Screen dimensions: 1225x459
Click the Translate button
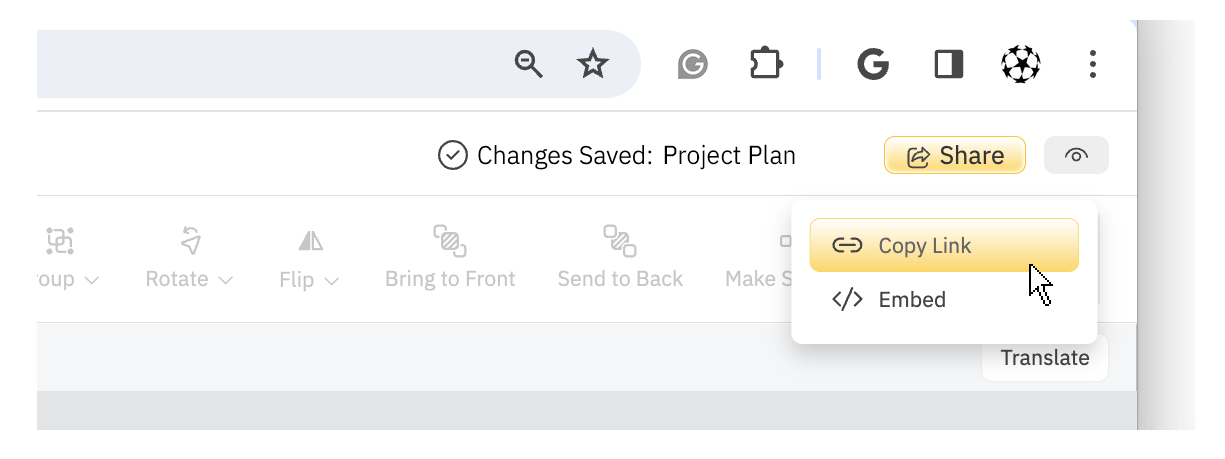pos(1045,358)
